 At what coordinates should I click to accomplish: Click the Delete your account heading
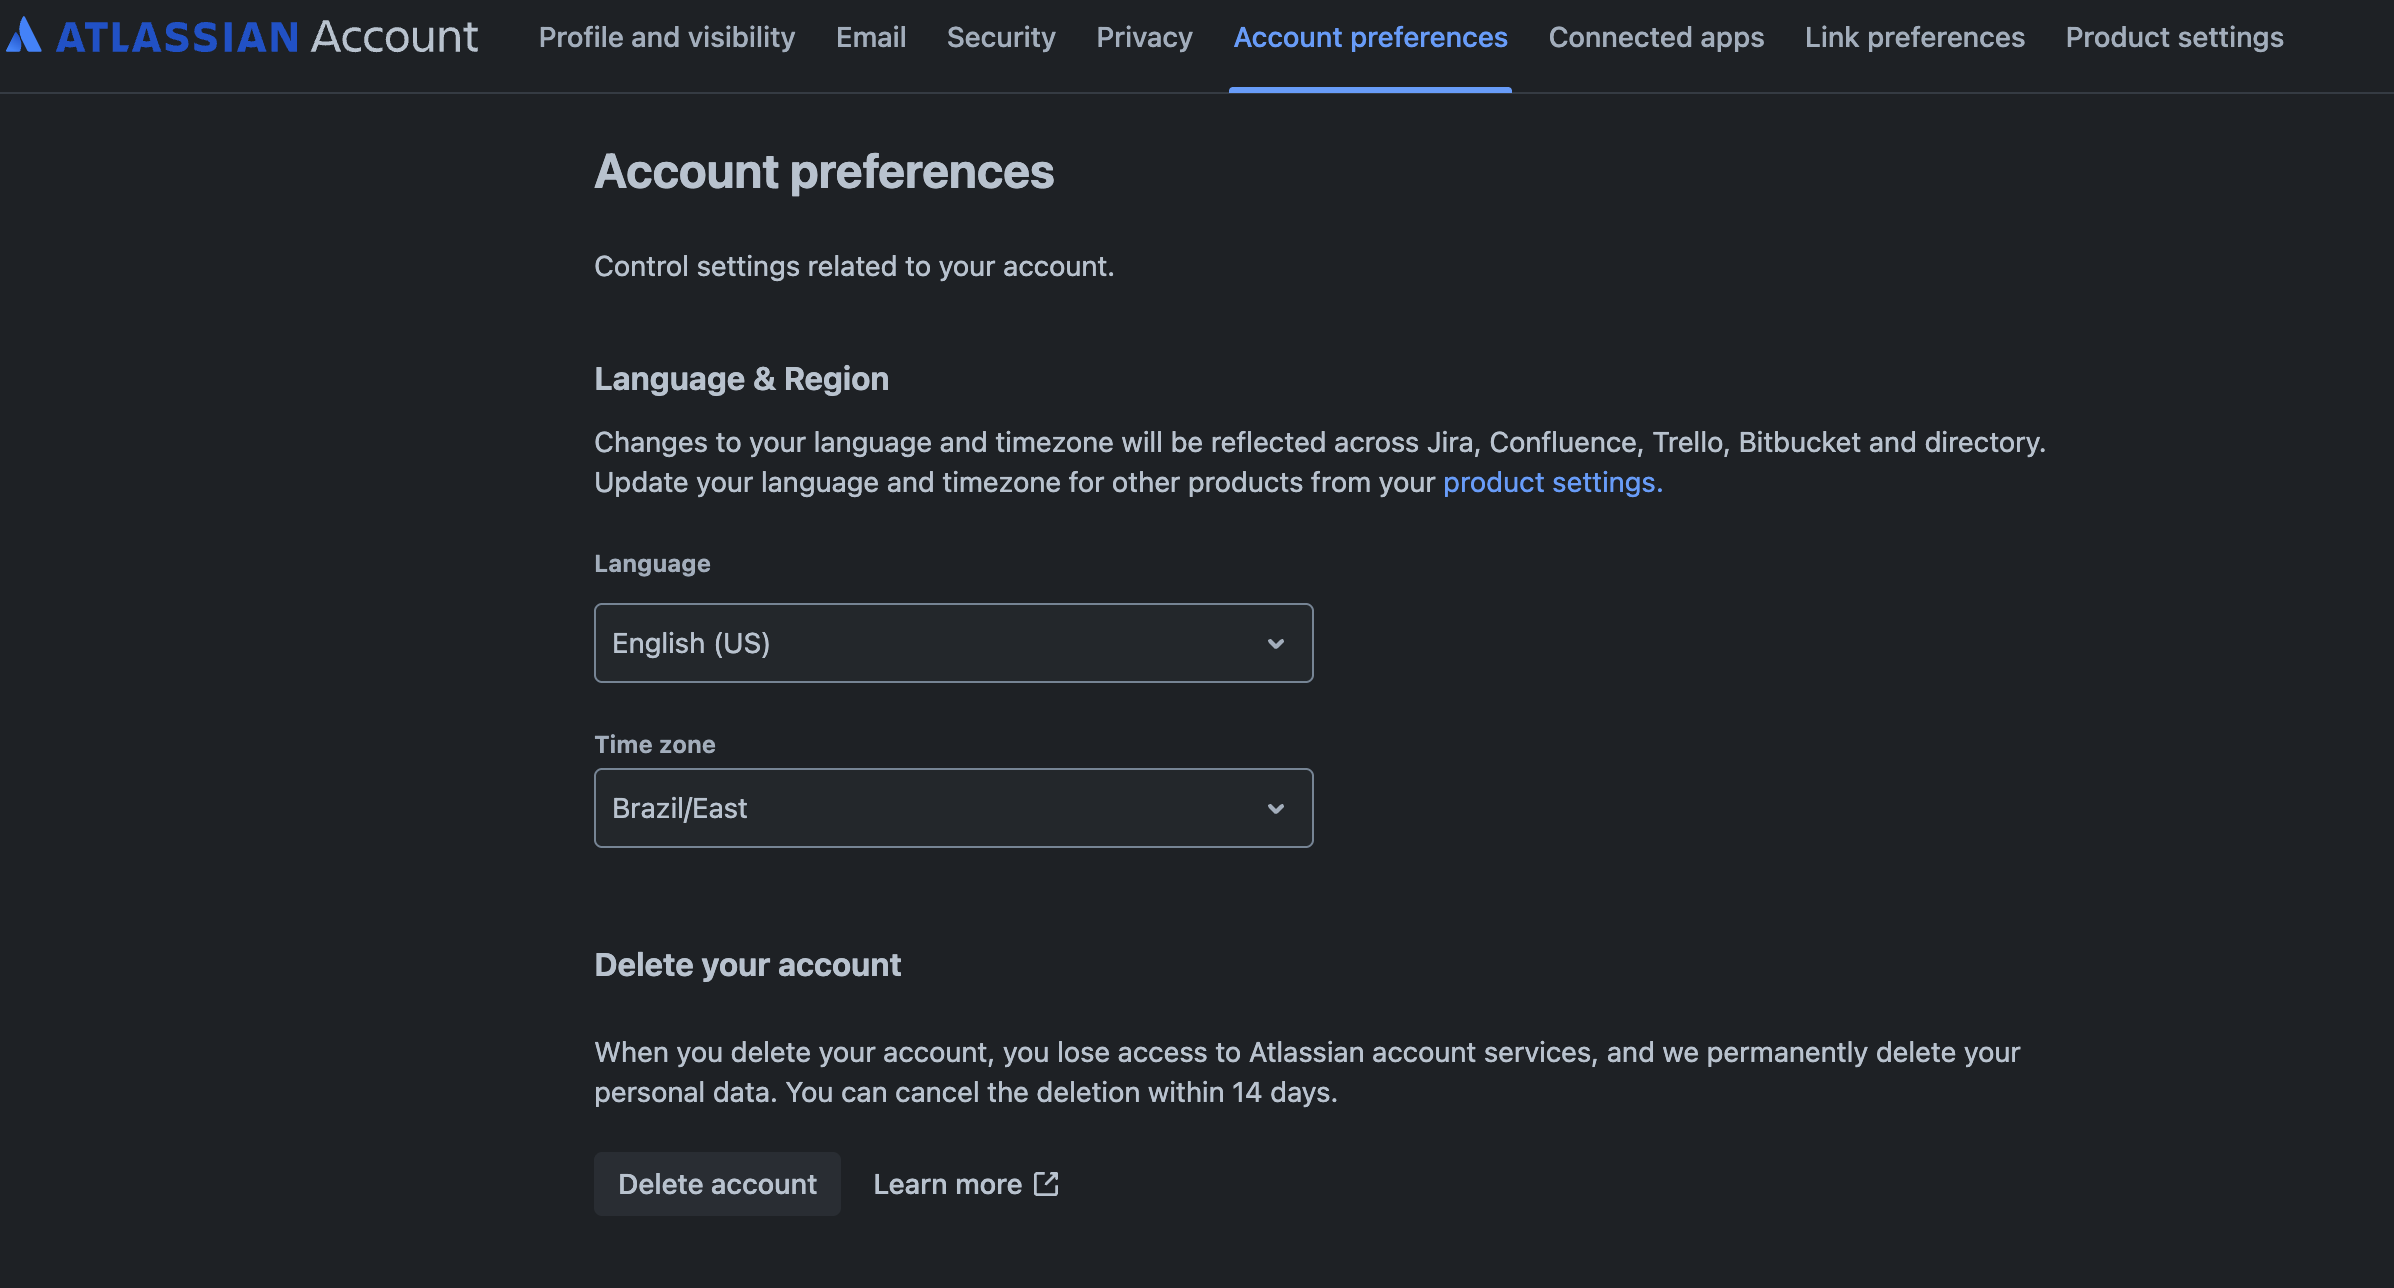747,965
